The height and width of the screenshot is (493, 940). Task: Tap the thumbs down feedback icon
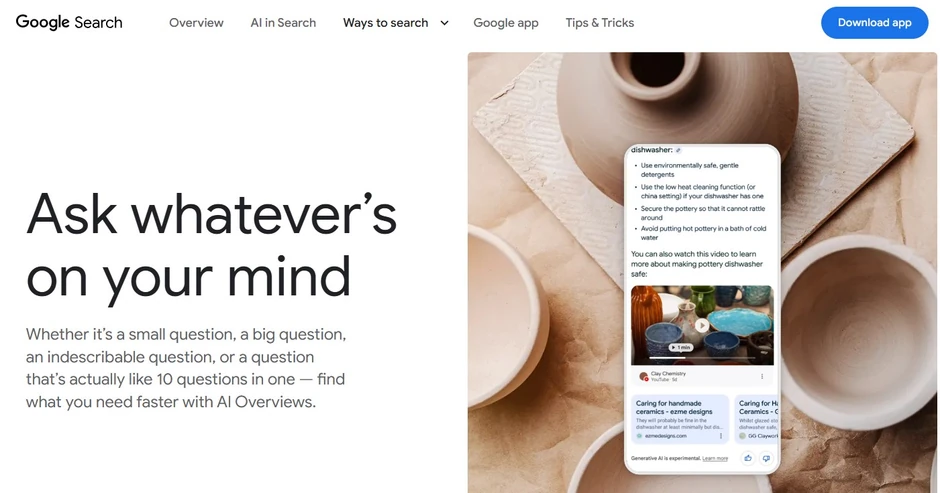pos(766,458)
